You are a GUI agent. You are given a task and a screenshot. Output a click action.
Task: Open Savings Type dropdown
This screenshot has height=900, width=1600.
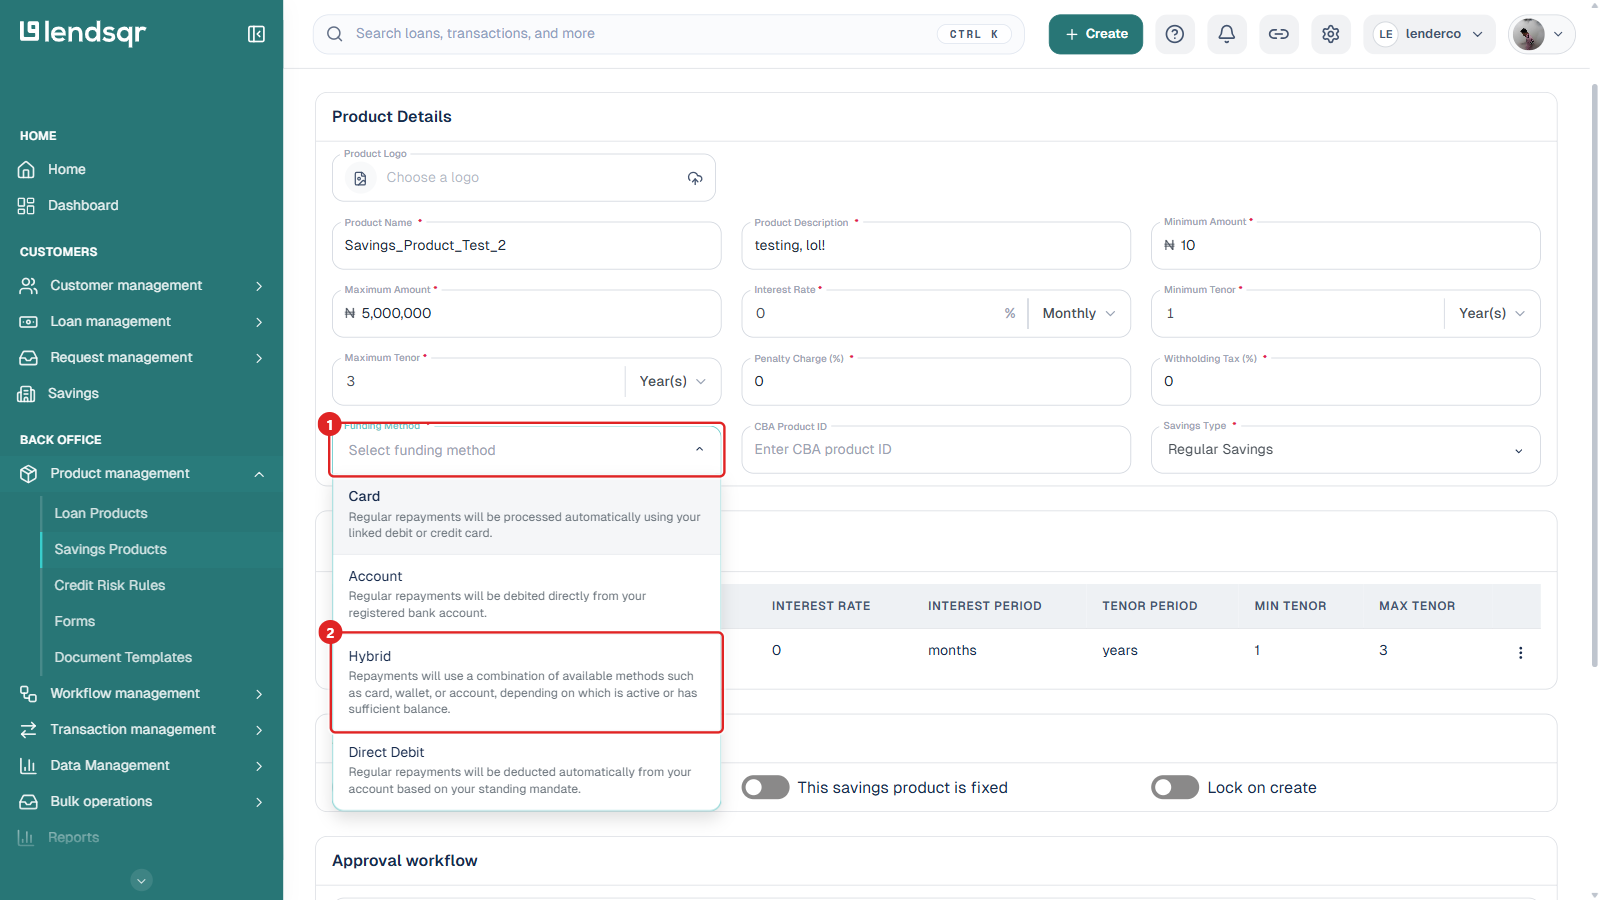(x=1346, y=450)
